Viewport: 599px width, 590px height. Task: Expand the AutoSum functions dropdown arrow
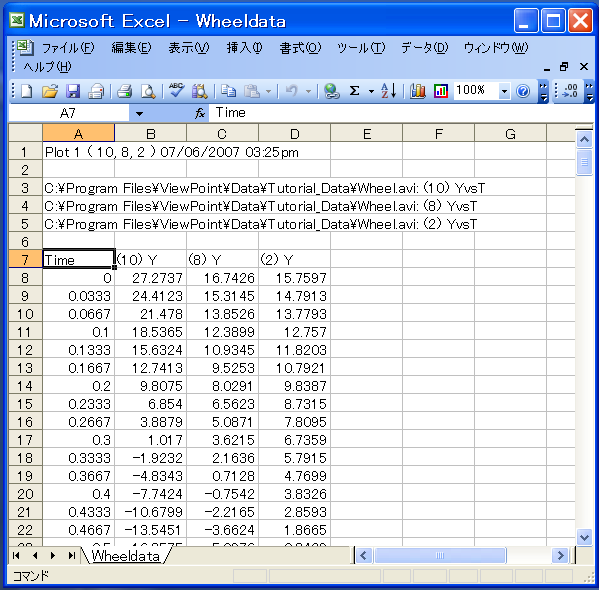pos(371,91)
